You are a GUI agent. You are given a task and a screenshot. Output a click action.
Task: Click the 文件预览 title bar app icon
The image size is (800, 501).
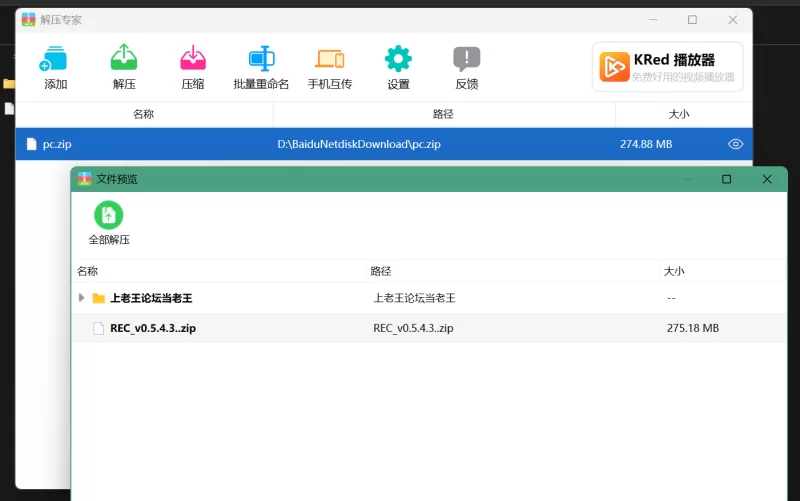click(x=84, y=179)
